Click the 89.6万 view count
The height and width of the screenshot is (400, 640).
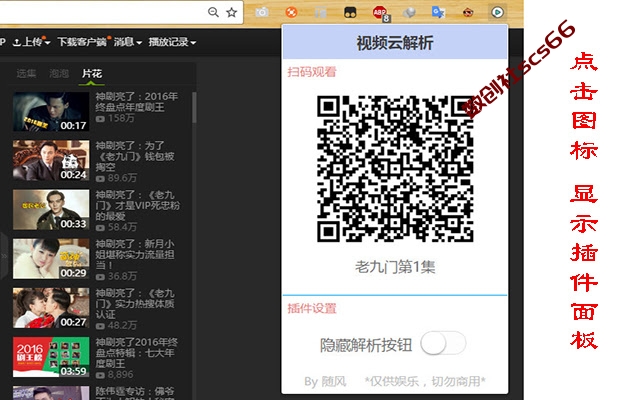122,178
